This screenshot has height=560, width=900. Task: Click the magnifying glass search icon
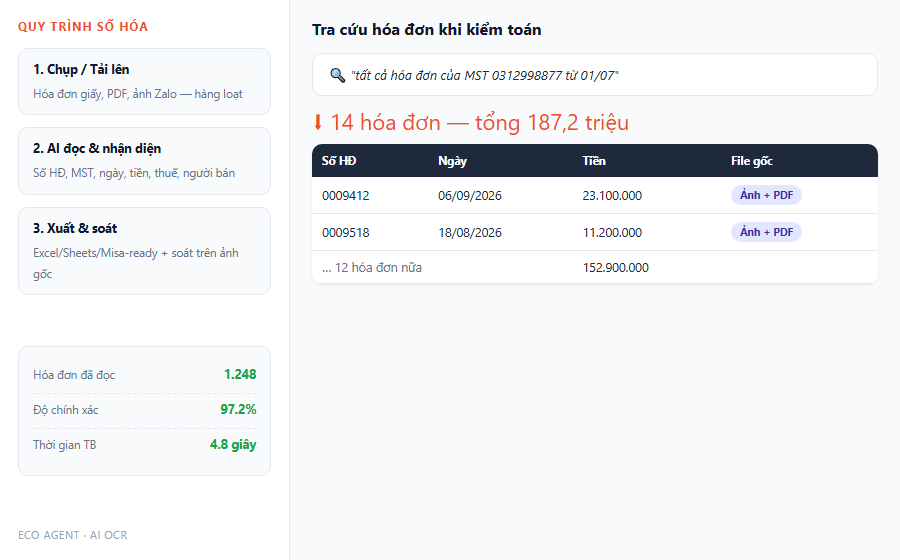click(x=337, y=75)
